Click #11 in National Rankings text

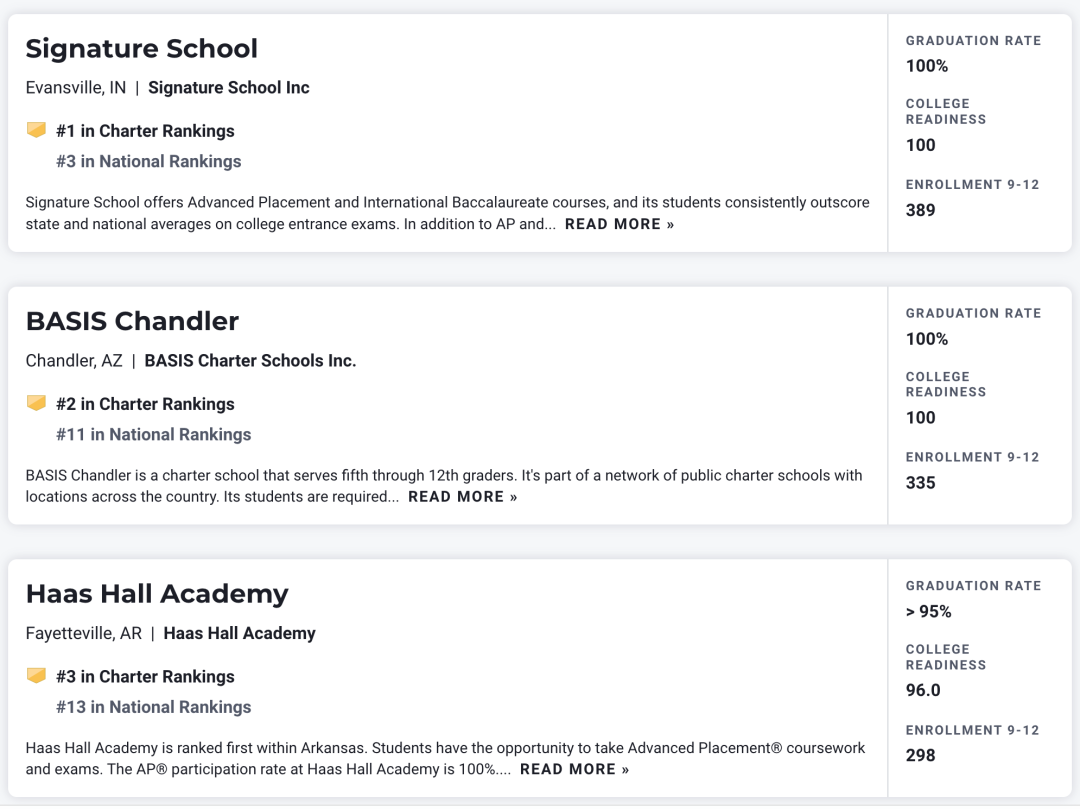tap(153, 434)
